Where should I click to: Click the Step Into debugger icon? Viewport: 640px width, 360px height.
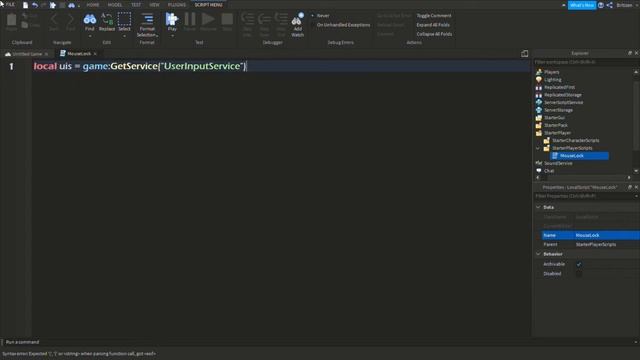pos(247,19)
